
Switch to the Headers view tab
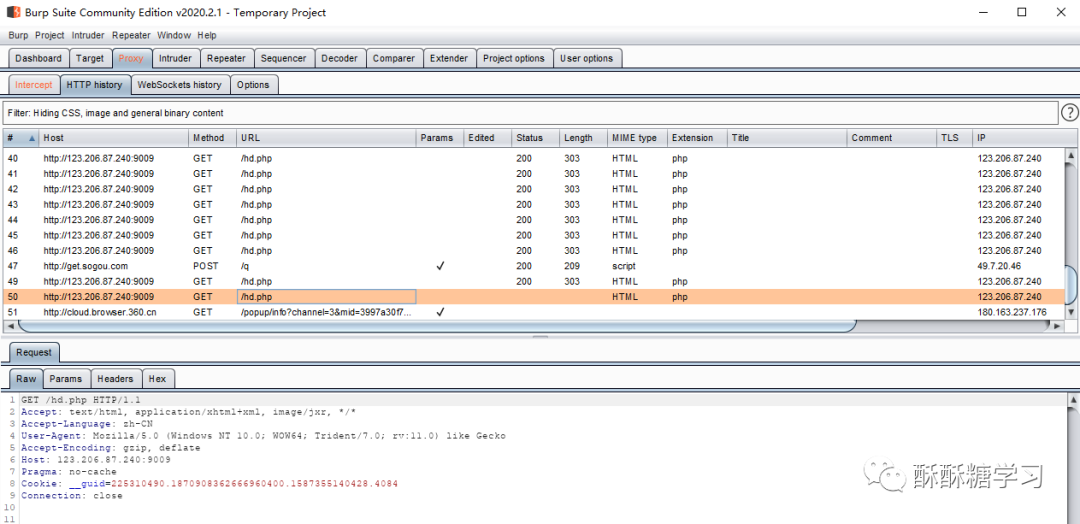click(x=115, y=379)
